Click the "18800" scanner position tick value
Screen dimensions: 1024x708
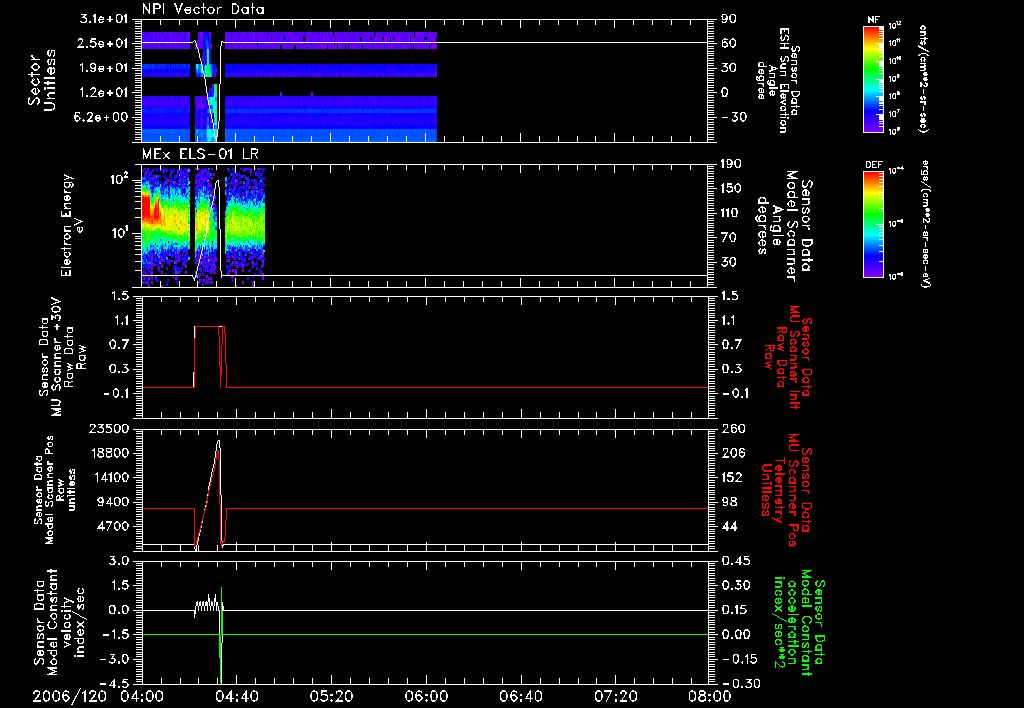109,453
